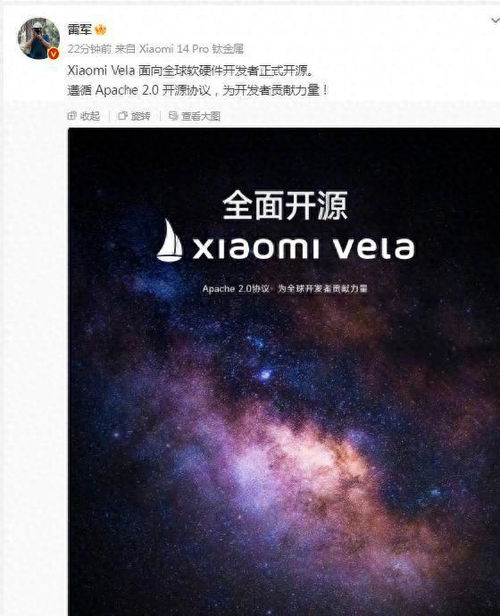
Task: Click the Xiaomi Vela galaxy poster image
Action: [x=284, y=372]
